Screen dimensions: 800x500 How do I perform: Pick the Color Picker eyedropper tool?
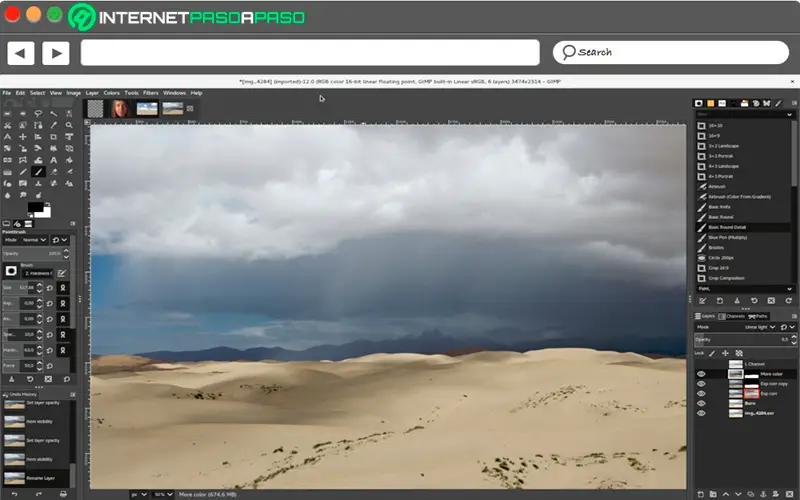pos(54,125)
